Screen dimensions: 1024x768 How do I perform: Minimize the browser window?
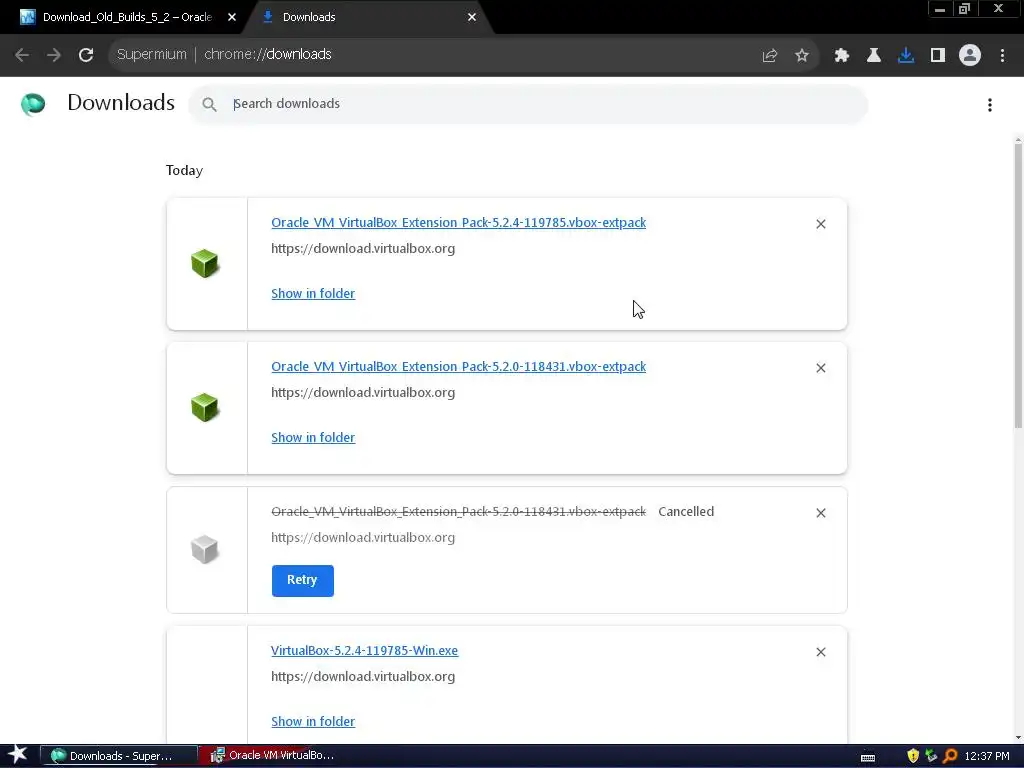tap(940, 9)
